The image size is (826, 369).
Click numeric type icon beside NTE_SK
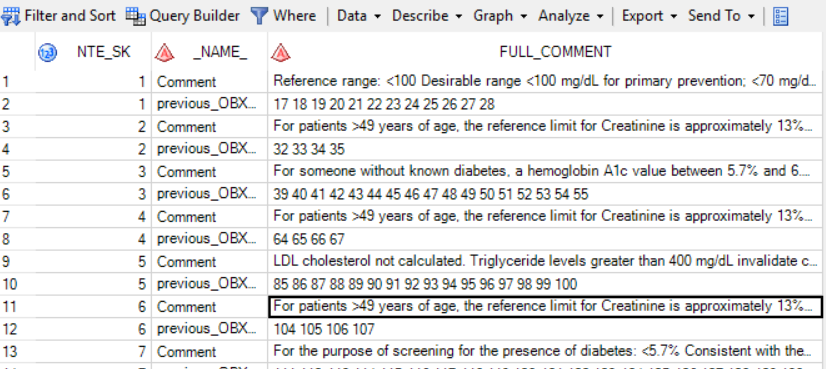click(47, 52)
